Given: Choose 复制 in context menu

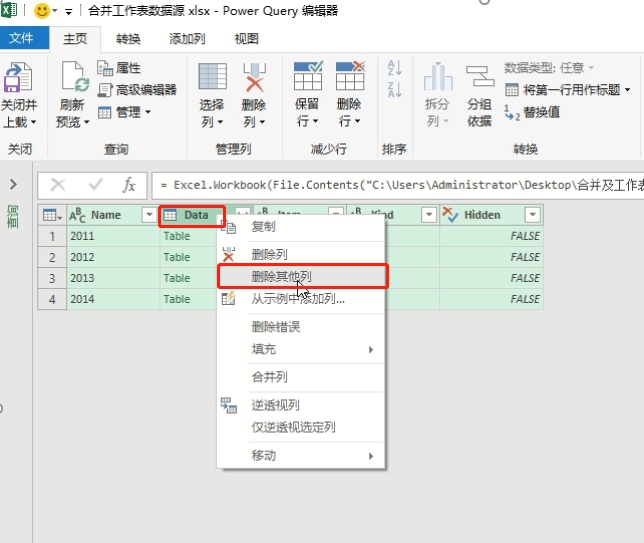Looking at the screenshot, I should [301, 227].
